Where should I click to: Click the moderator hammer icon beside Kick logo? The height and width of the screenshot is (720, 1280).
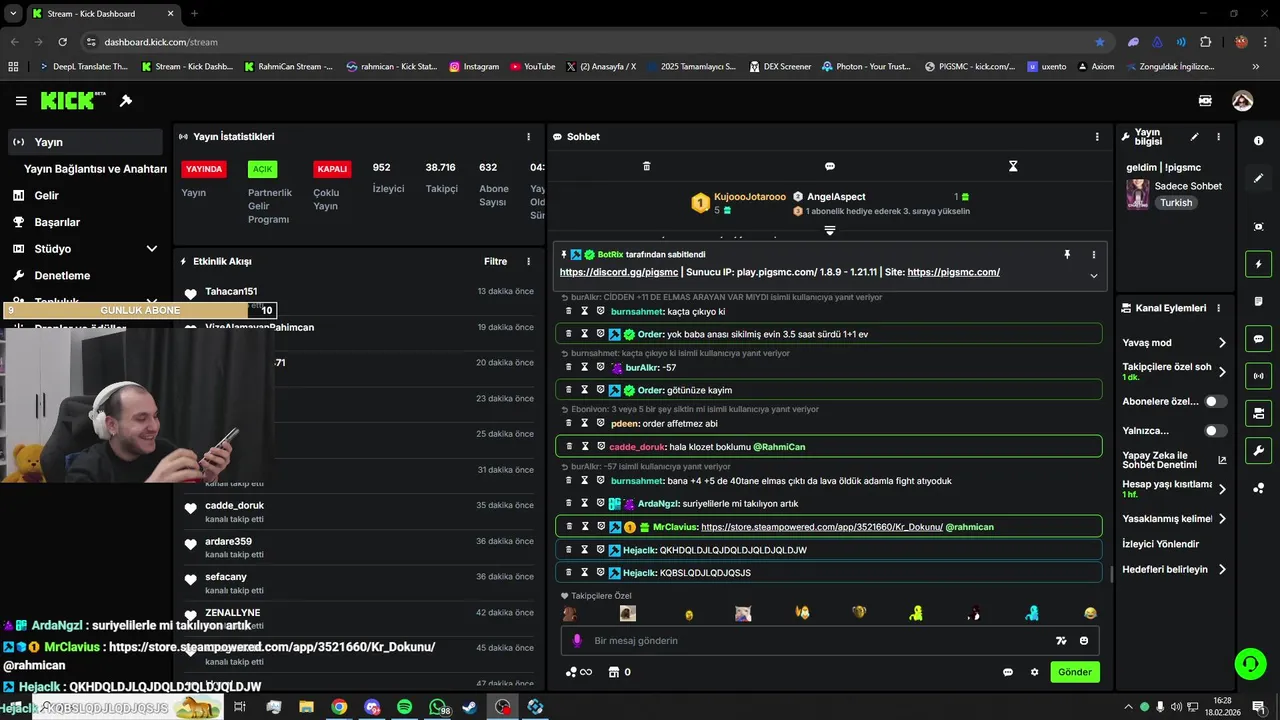[x=126, y=101]
